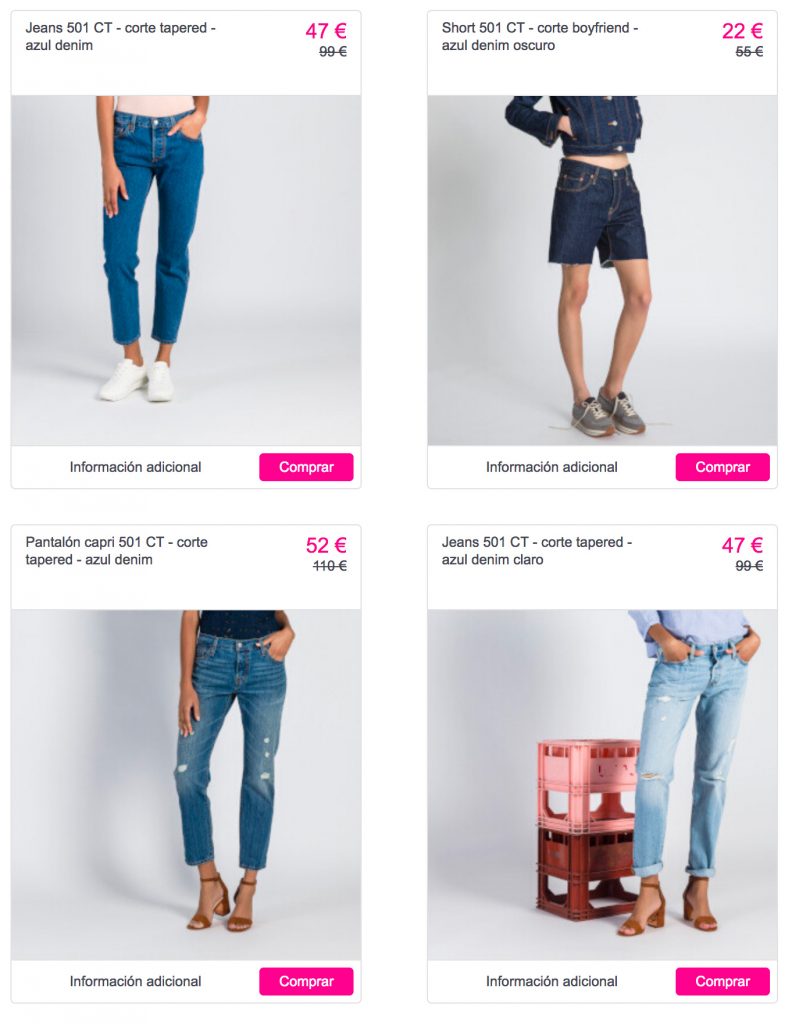The width and height of the screenshot is (792, 1024).
Task: Buy the Jeans 501 CT azul denim
Action: pos(306,467)
